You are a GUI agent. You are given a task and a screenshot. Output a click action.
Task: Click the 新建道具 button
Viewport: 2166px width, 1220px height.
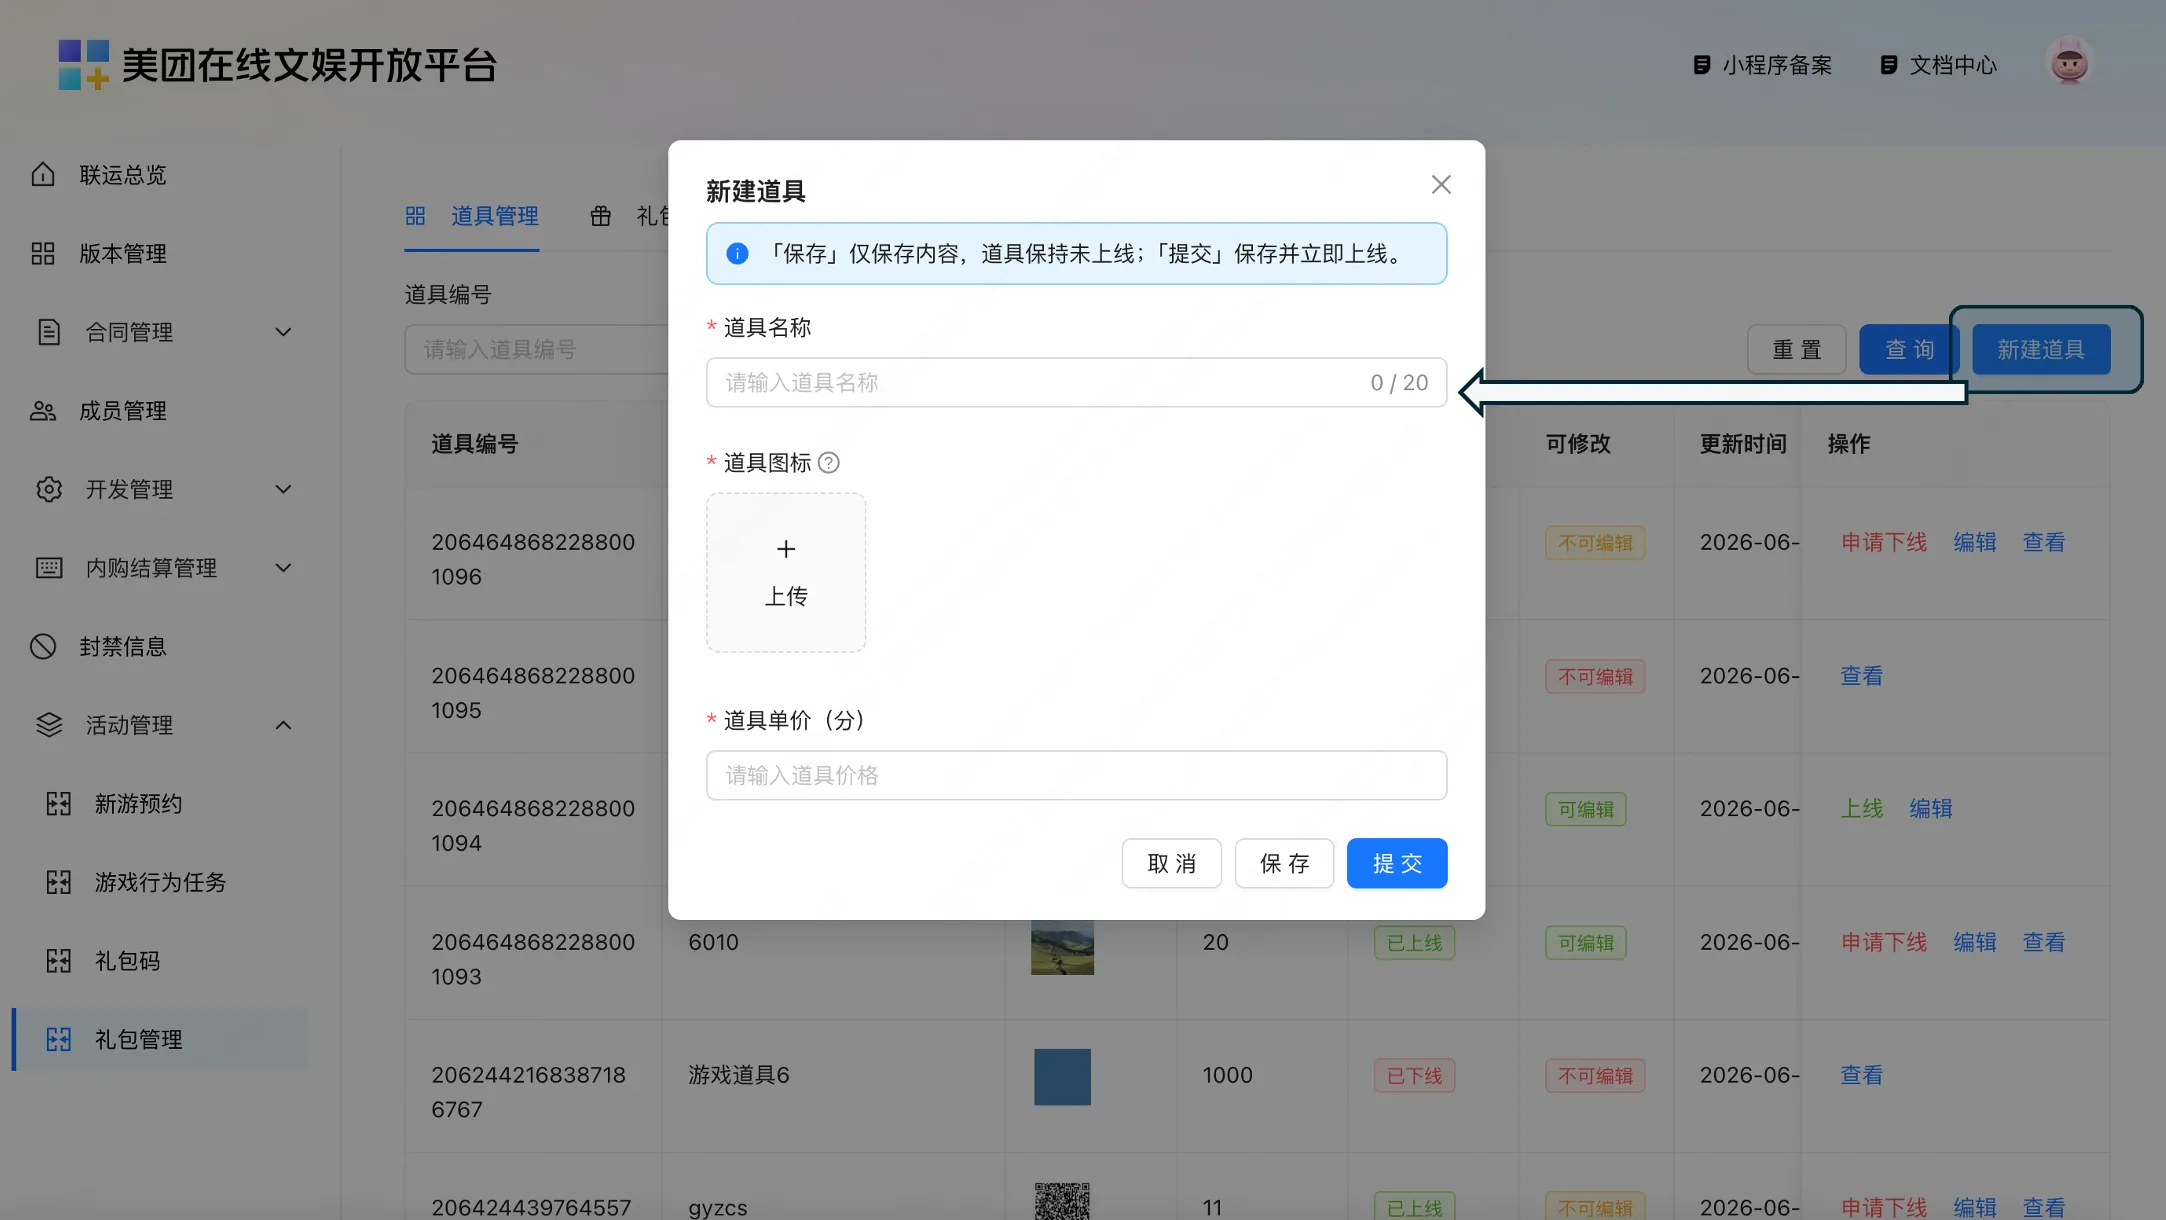coord(2041,350)
